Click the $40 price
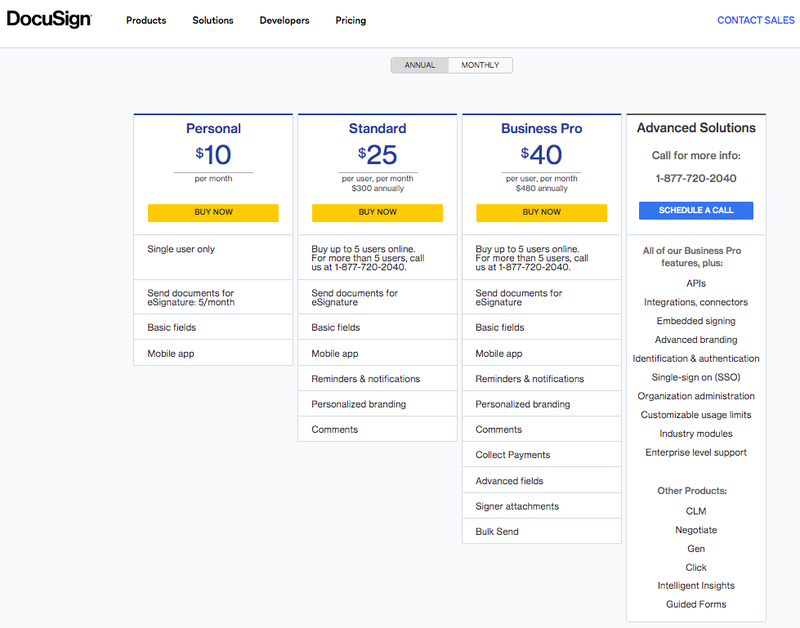The width and height of the screenshot is (800, 628). [541, 155]
